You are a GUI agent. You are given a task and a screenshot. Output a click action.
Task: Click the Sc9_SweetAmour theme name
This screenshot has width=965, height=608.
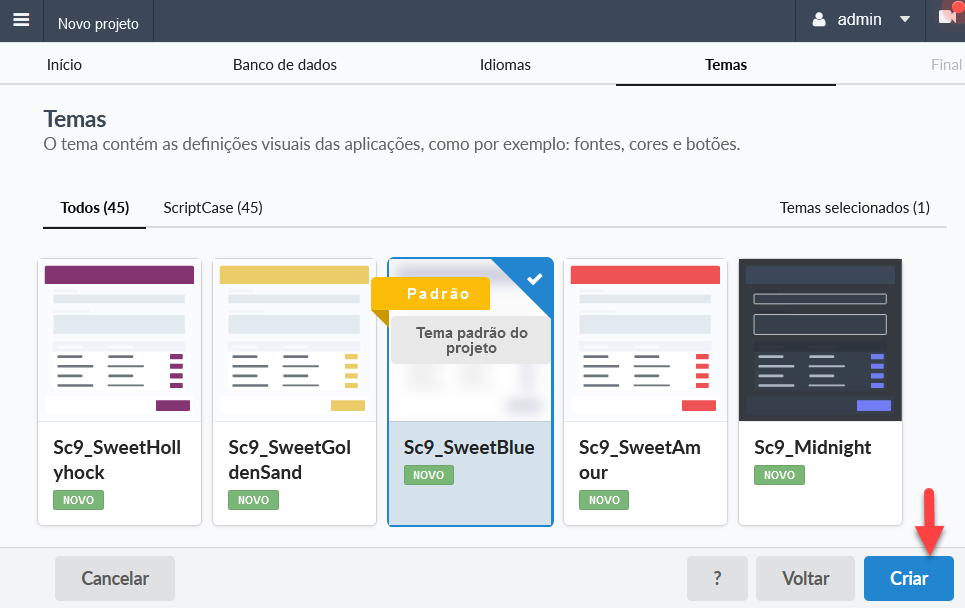click(x=639, y=460)
